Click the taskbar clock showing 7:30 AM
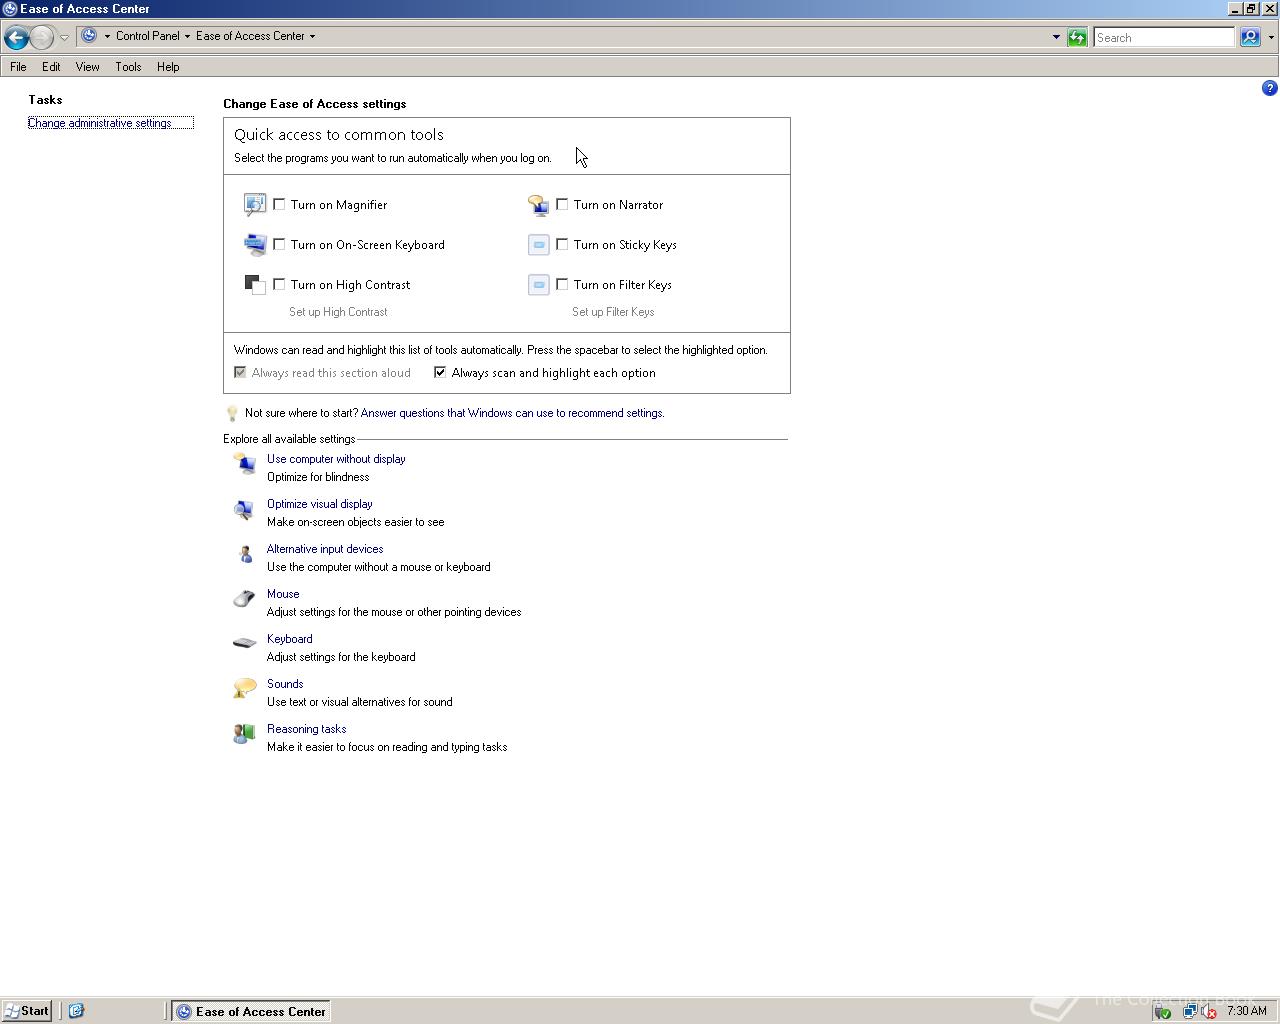Viewport: 1280px width, 1024px height. click(x=1247, y=1011)
